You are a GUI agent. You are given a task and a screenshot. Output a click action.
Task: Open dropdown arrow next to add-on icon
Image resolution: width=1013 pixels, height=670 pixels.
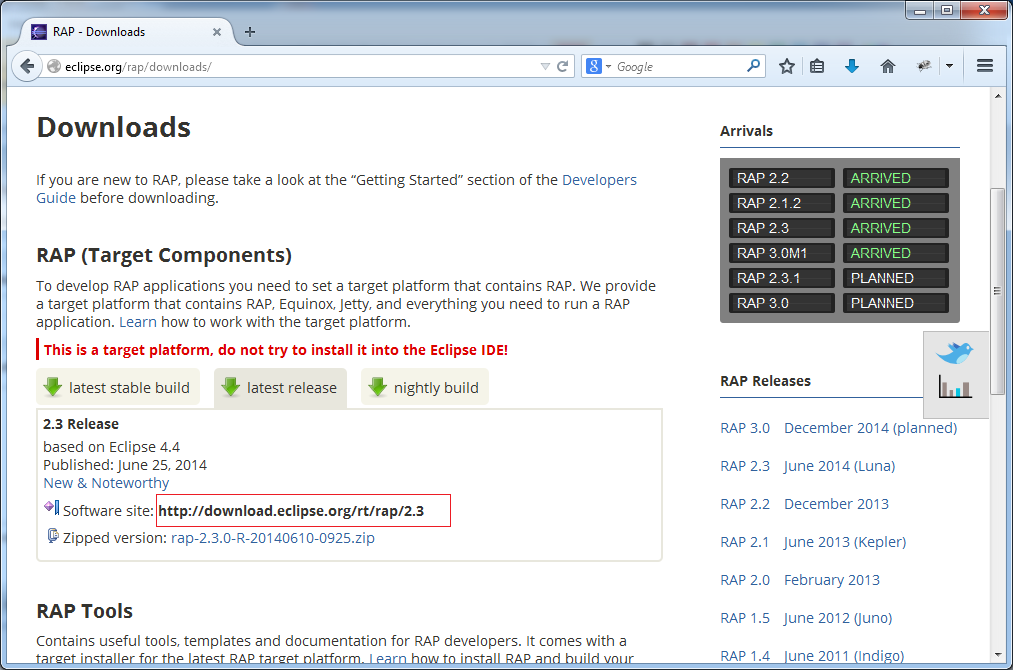(x=949, y=66)
